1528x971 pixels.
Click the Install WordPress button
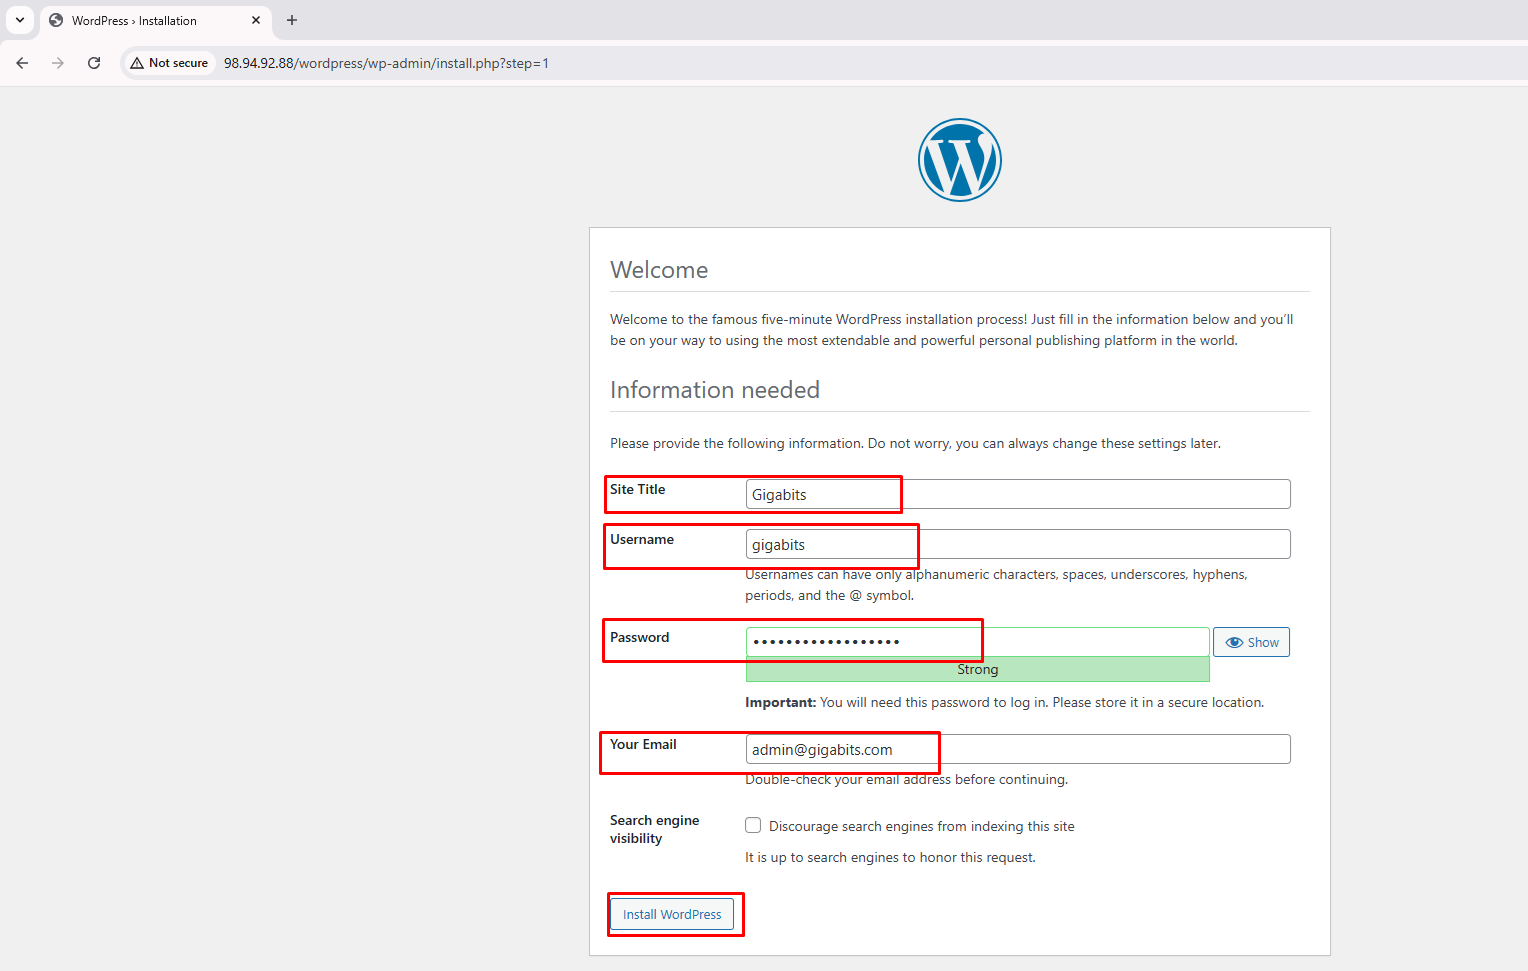tap(672, 914)
